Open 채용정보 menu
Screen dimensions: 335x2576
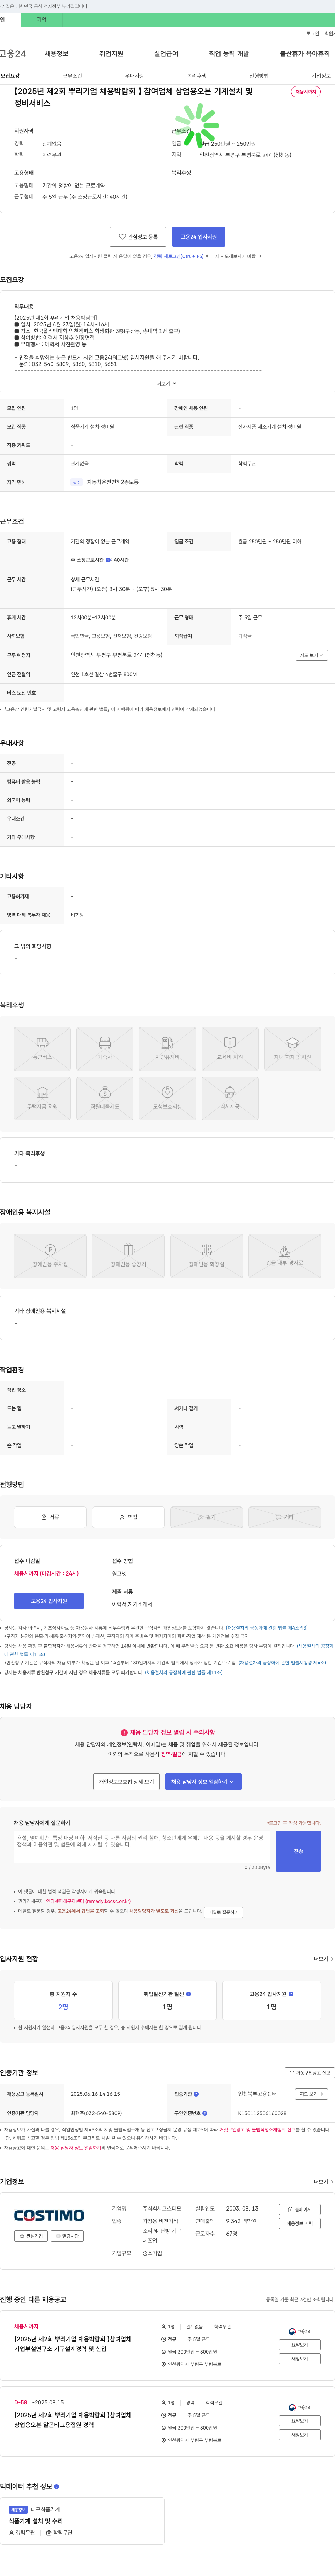pyautogui.click(x=56, y=54)
